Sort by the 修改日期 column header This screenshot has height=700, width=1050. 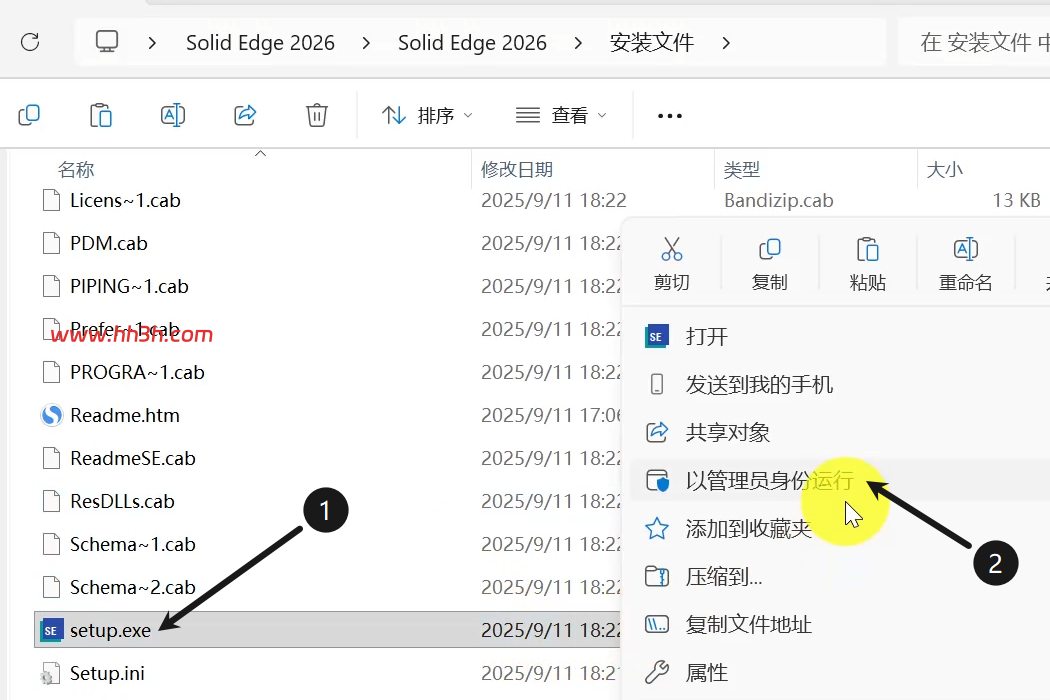(x=517, y=169)
